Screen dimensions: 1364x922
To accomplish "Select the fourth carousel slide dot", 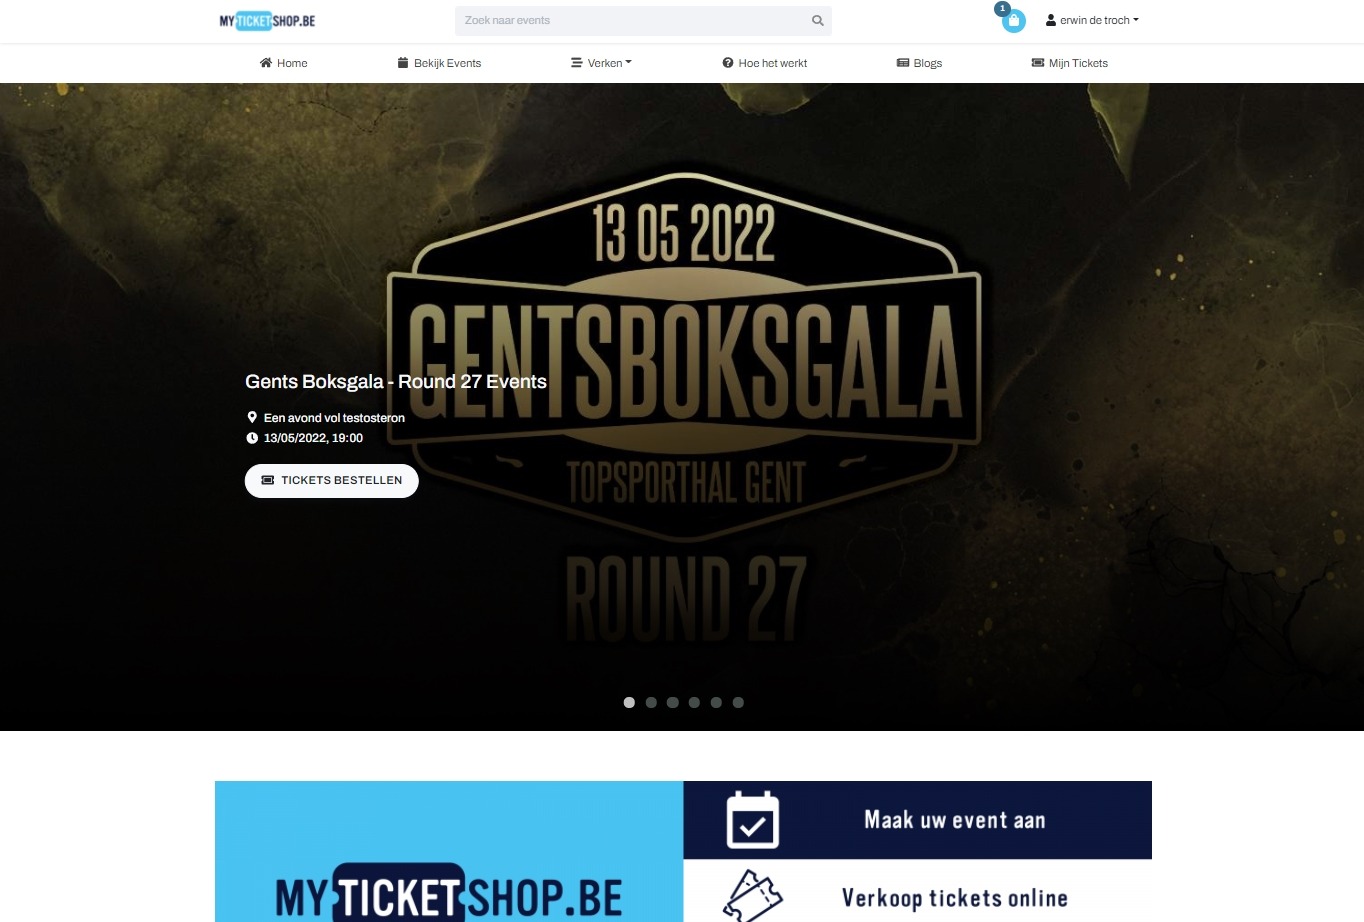I will click(x=694, y=703).
